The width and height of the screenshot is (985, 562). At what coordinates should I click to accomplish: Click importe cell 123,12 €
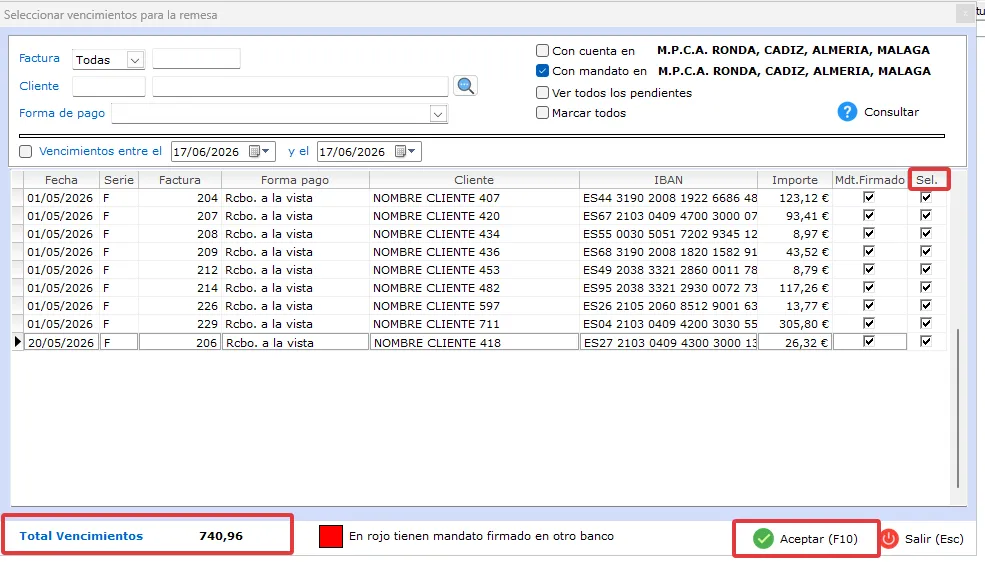point(795,198)
